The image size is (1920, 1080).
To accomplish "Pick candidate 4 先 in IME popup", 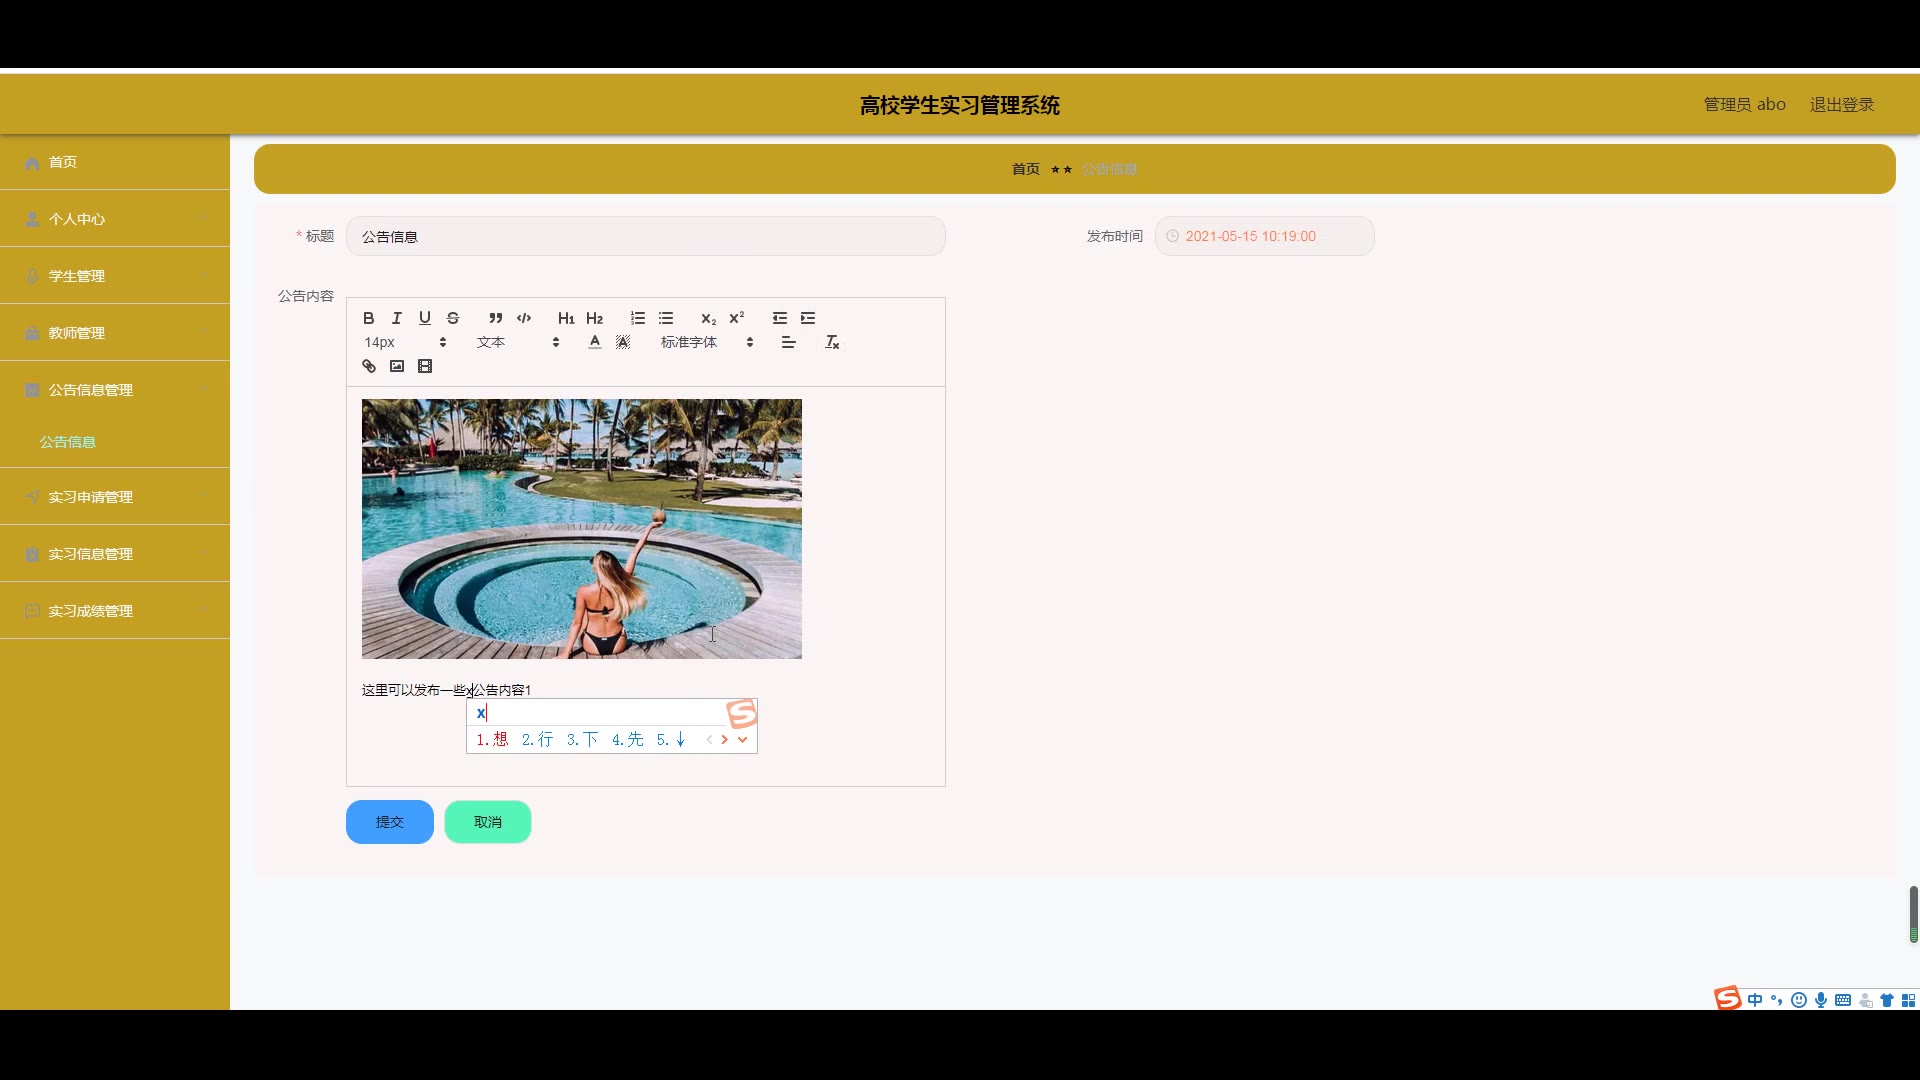I will tap(628, 740).
